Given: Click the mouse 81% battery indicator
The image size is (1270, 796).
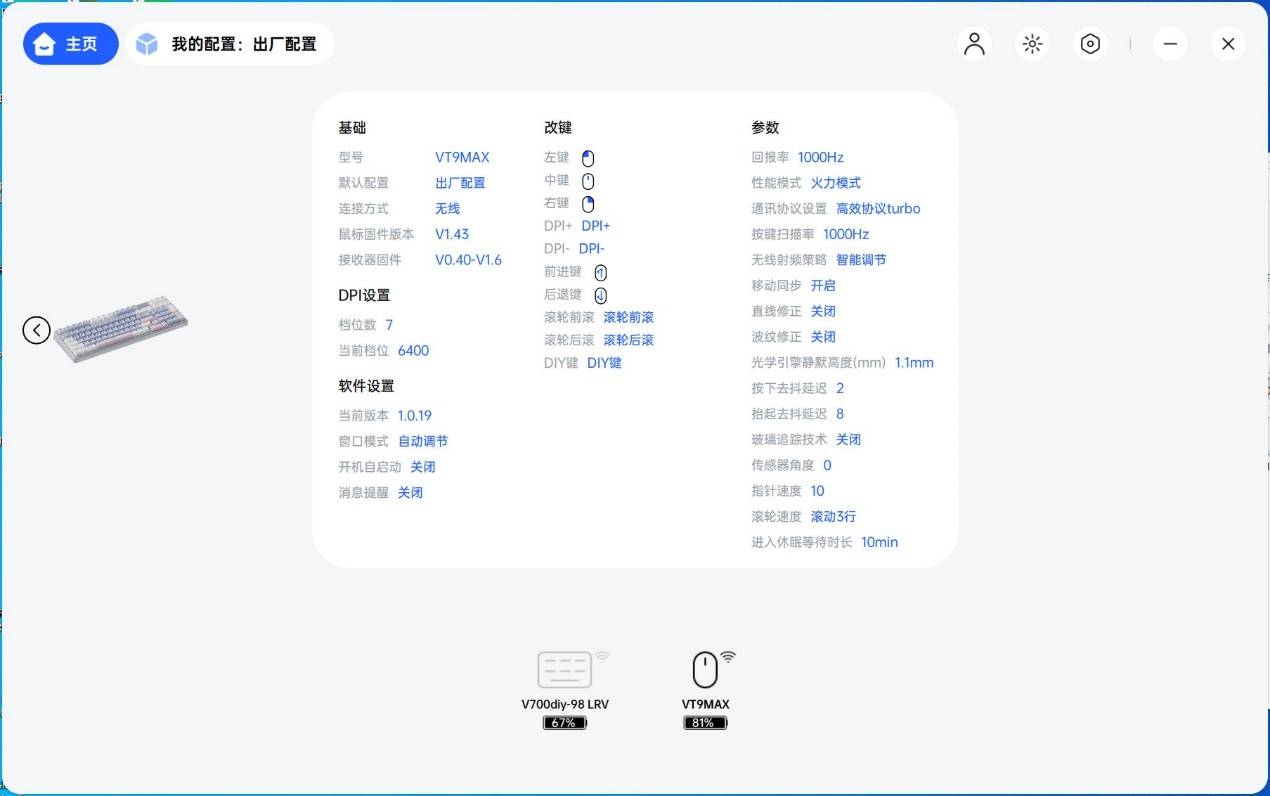Looking at the screenshot, I should (x=705, y=722).
